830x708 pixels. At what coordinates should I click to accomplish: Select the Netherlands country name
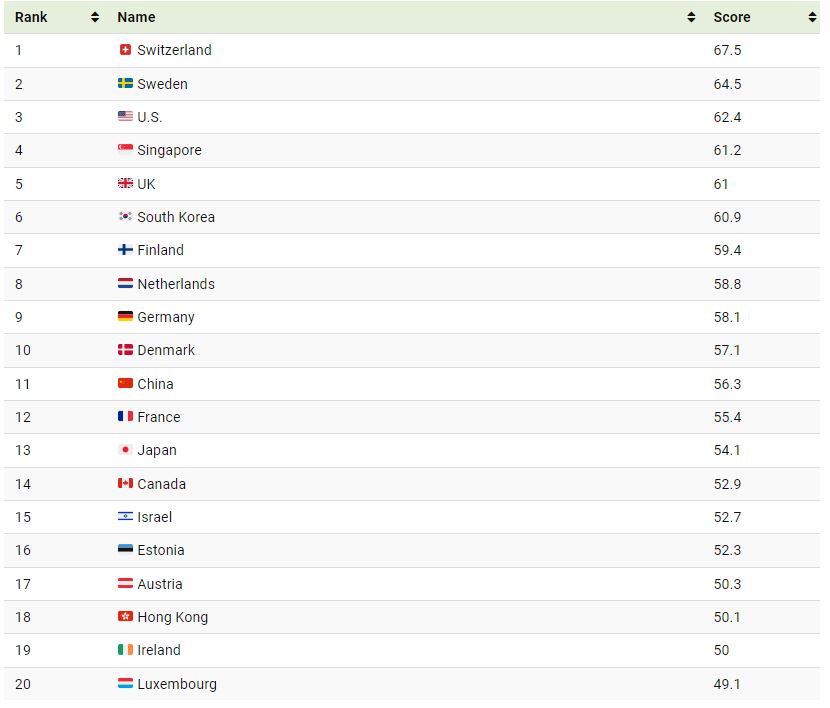(x=176, y=284)
